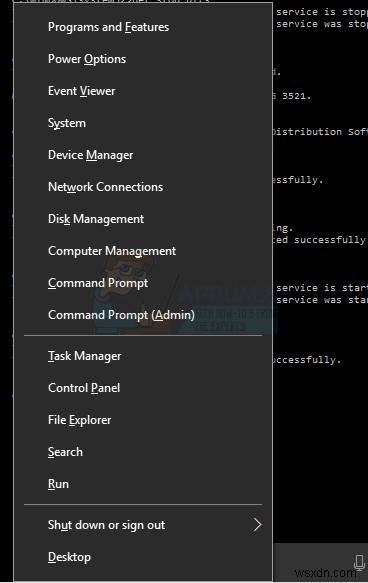Viewport: 368px width, 583px height.
Task: Open Network Connections
Action: [143, 187]
